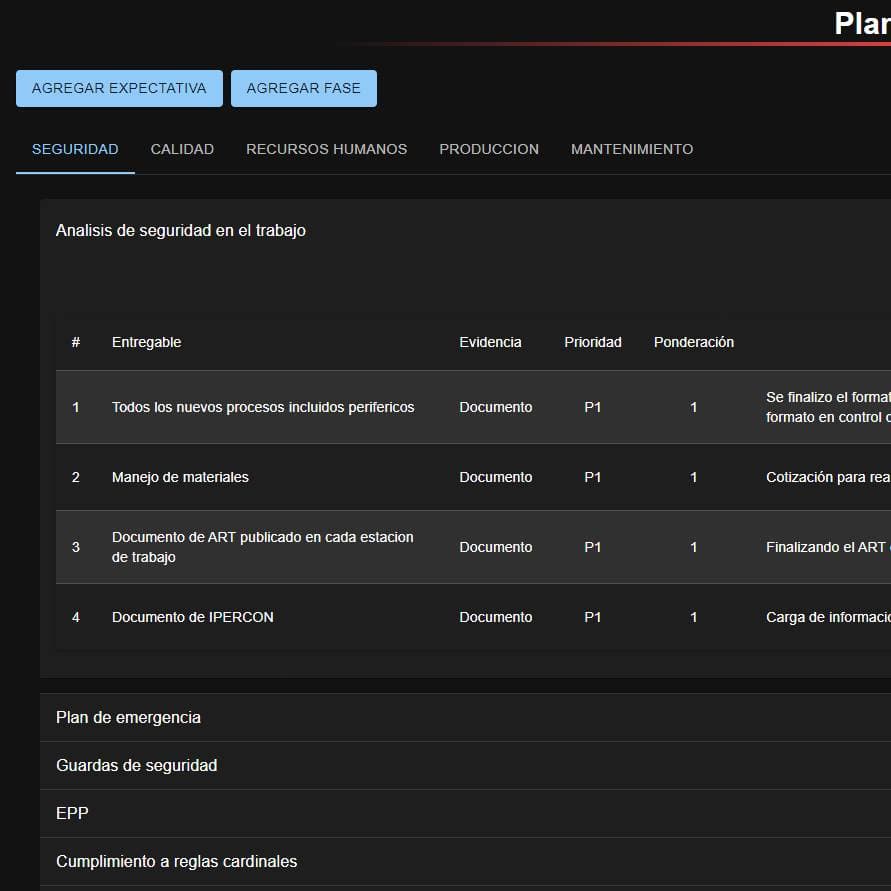Screen dimensions: 891x891
Task: Click the Prioridad column header
Action: (x=592, y=342)
